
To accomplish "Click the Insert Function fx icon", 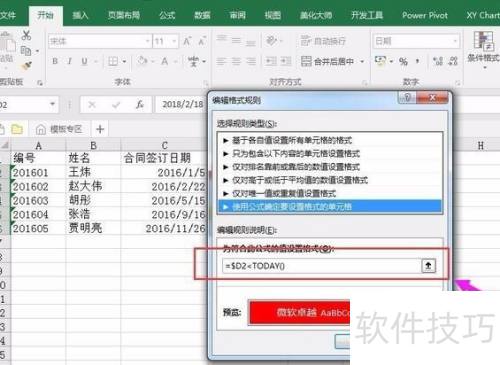I will tap(139, 105).
